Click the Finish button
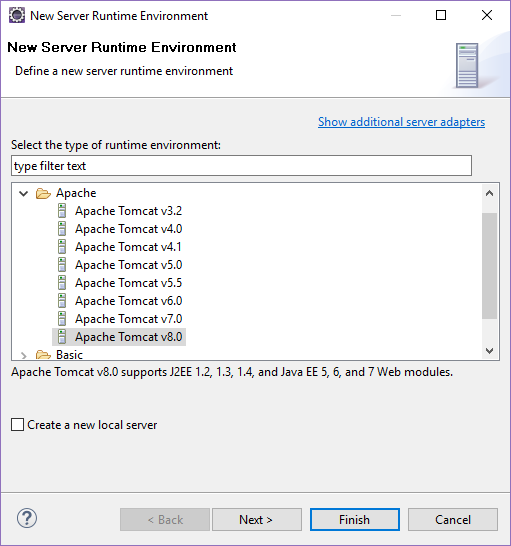Screen dimensions: 511x546 coord(355,520)
